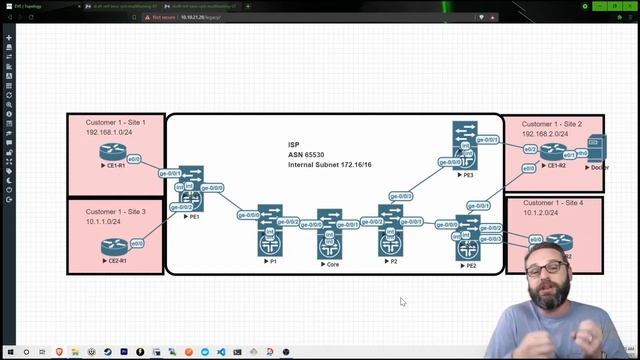Open Lab details table icon in sidebar
Viewport: 640px width, 360px height.
coord(9,124)
